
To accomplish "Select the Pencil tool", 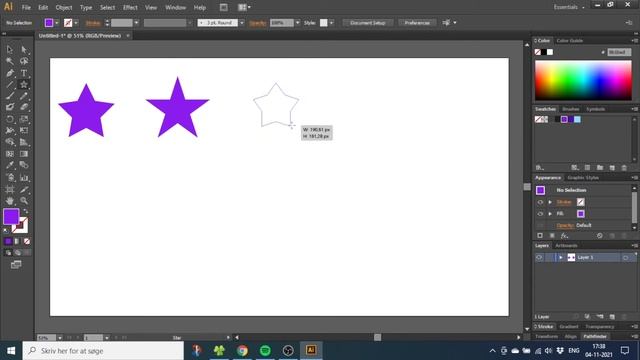I will (24, 96).
